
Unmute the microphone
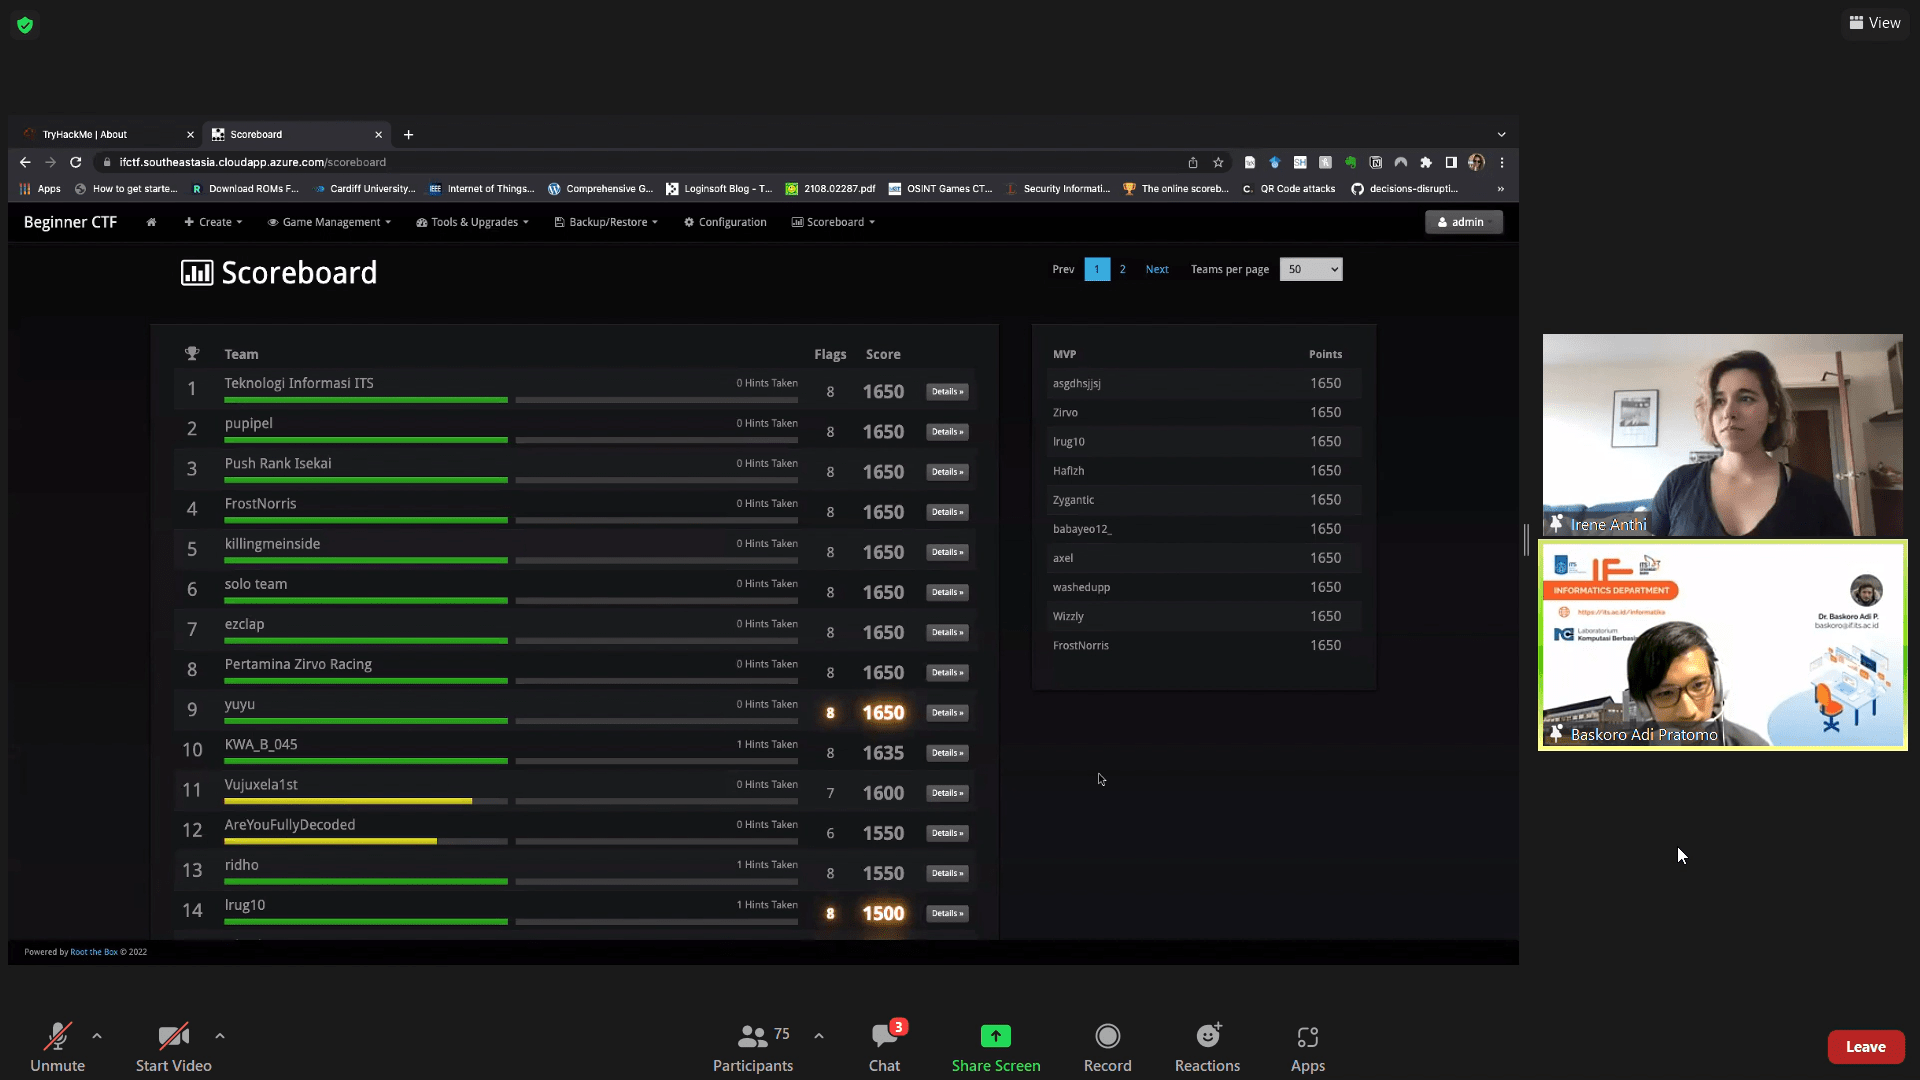pos(57,1037)
